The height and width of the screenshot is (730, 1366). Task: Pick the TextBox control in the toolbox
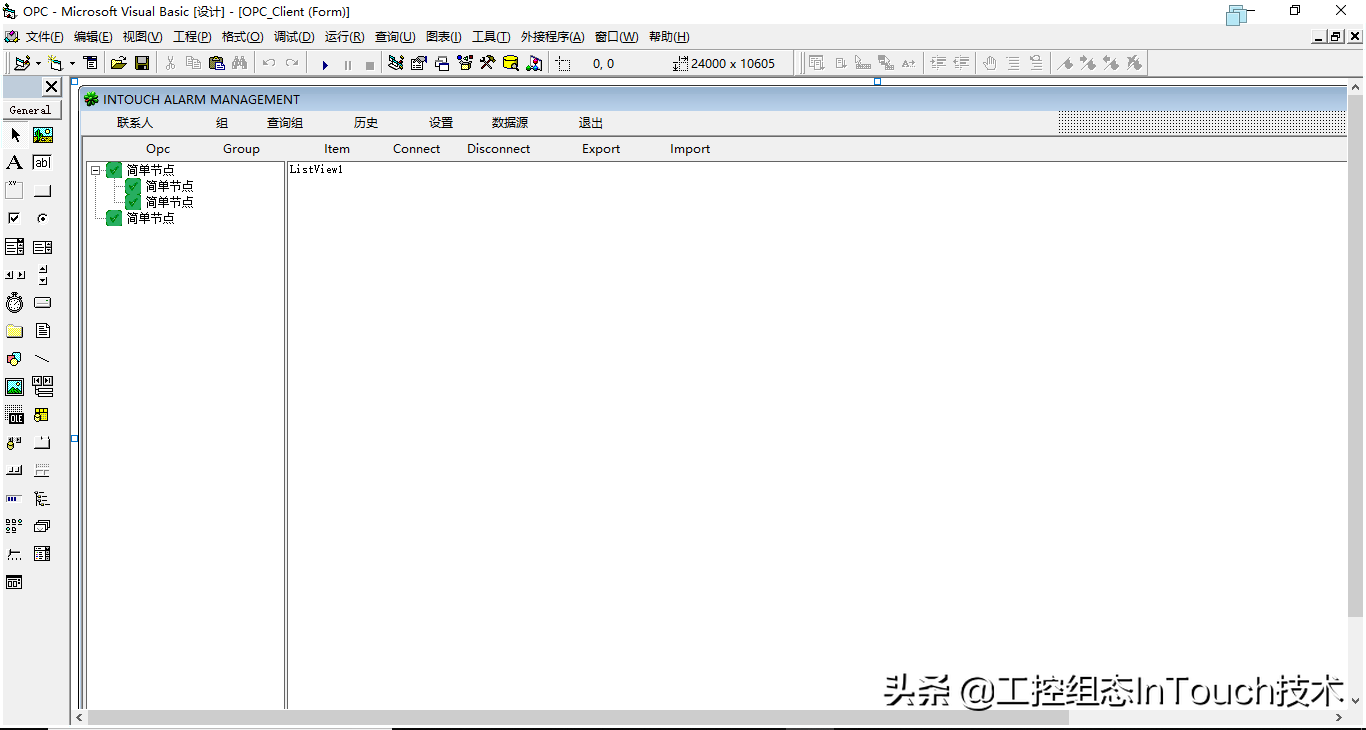click(x=42, y=163)
